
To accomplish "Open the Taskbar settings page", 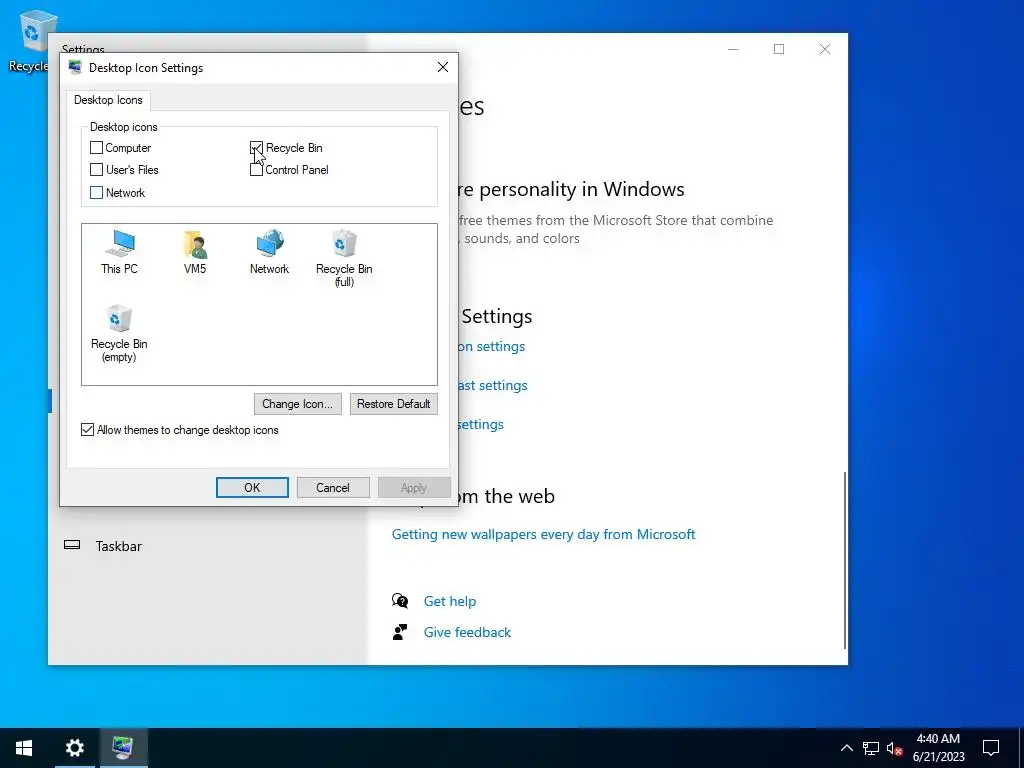I will pos(118,546).
